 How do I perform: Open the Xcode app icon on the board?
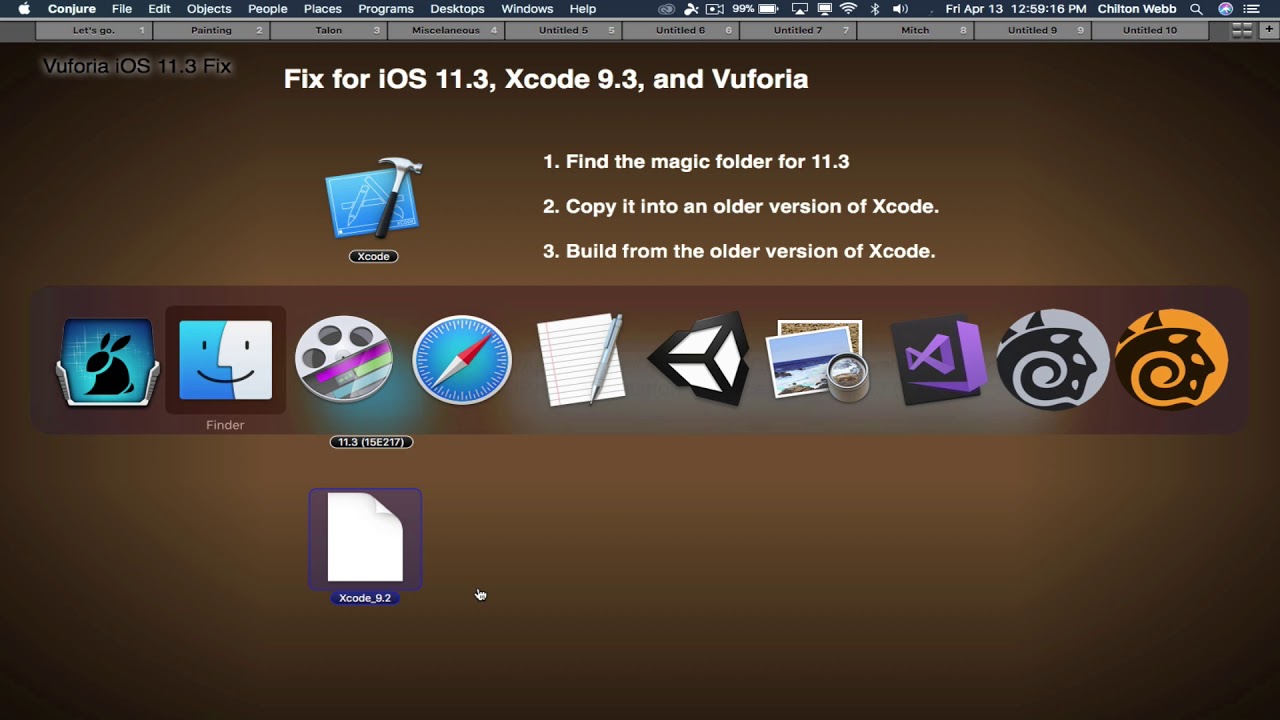tap(373, 198)
